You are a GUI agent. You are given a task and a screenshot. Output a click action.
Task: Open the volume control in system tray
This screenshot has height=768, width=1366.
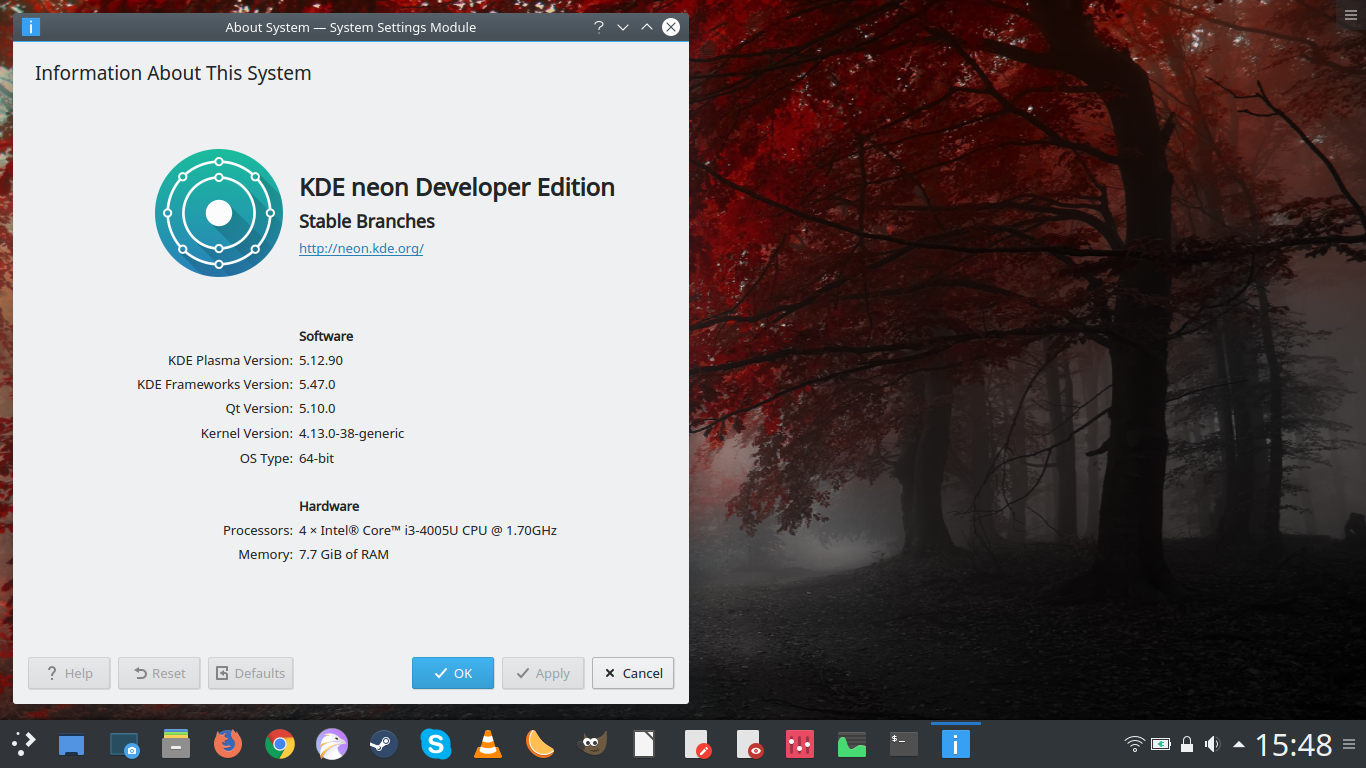click(x=1213, y=744)
